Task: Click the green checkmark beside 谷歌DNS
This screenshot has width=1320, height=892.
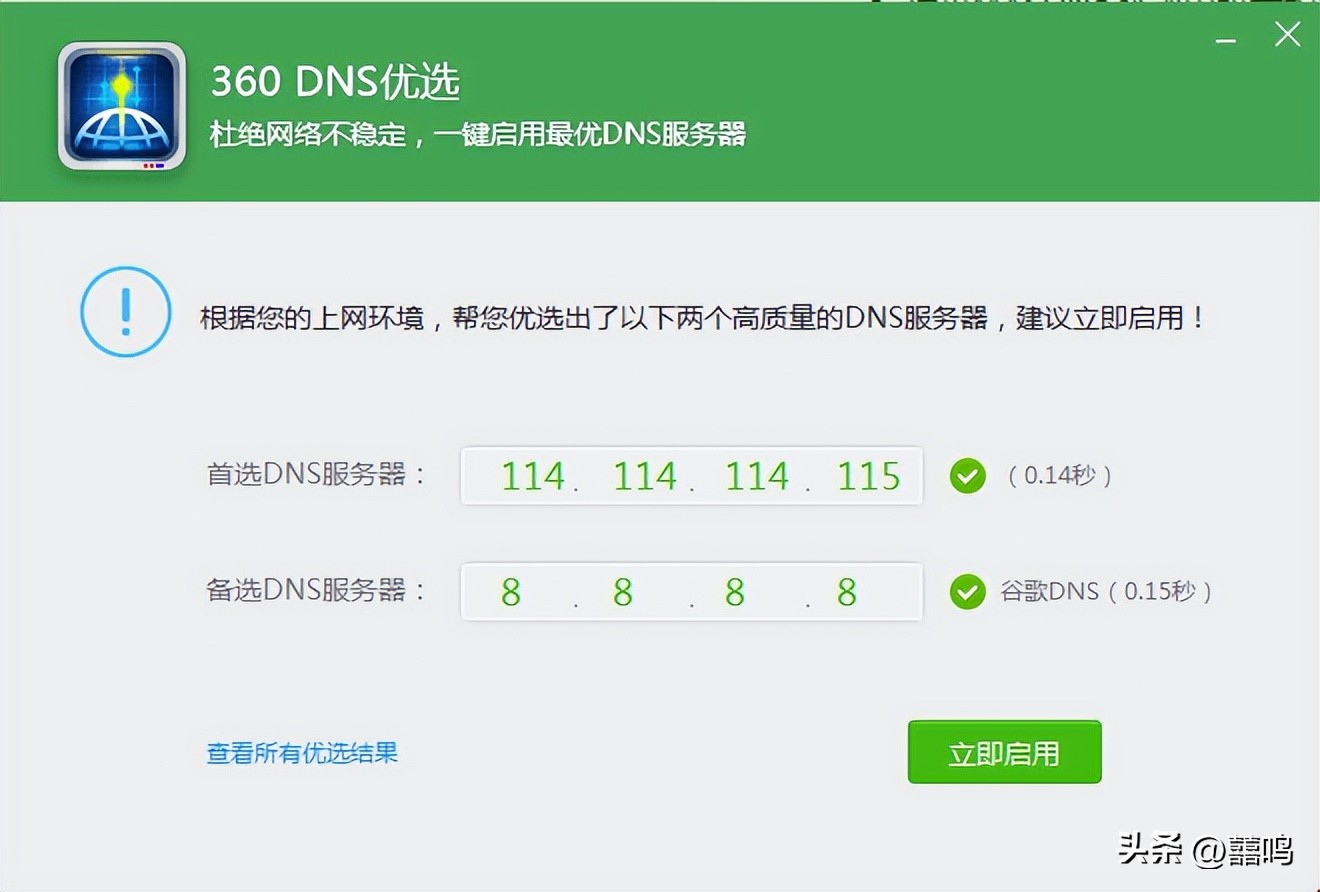Action: point(967,593)
